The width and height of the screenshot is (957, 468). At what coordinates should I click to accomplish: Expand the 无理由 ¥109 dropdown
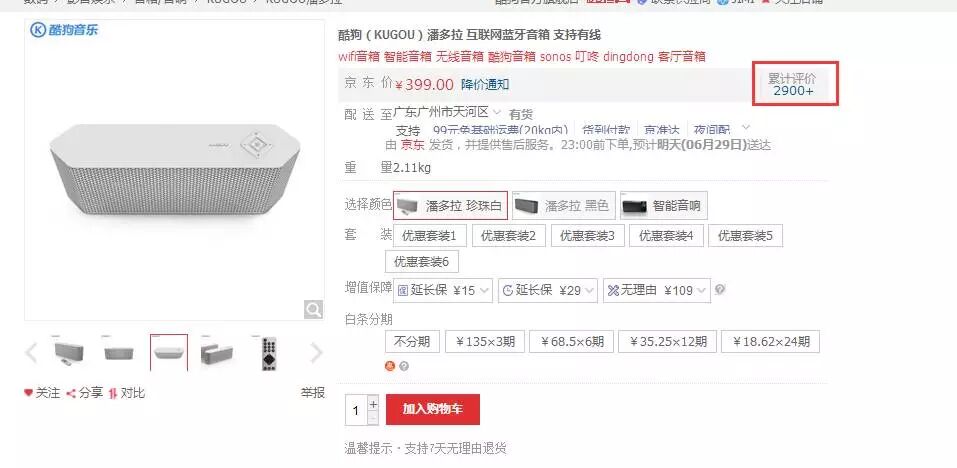coord(657,290)
